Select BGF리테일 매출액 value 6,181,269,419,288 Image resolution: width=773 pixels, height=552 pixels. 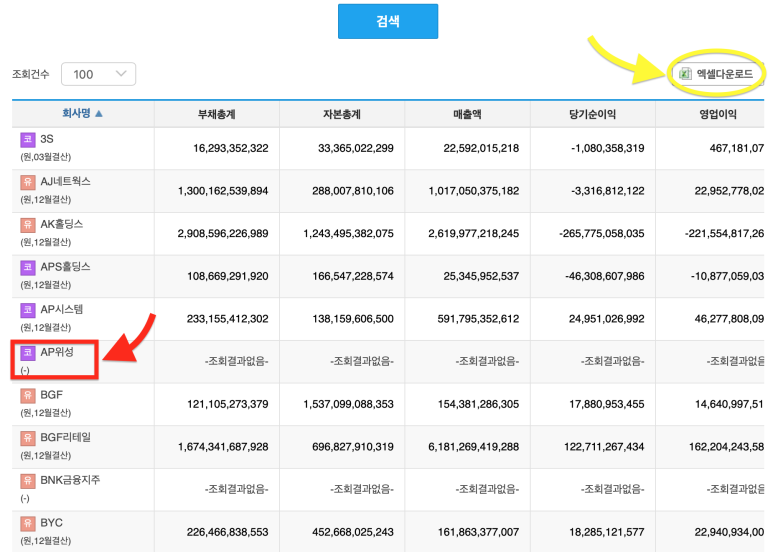(x=474, y=447)
